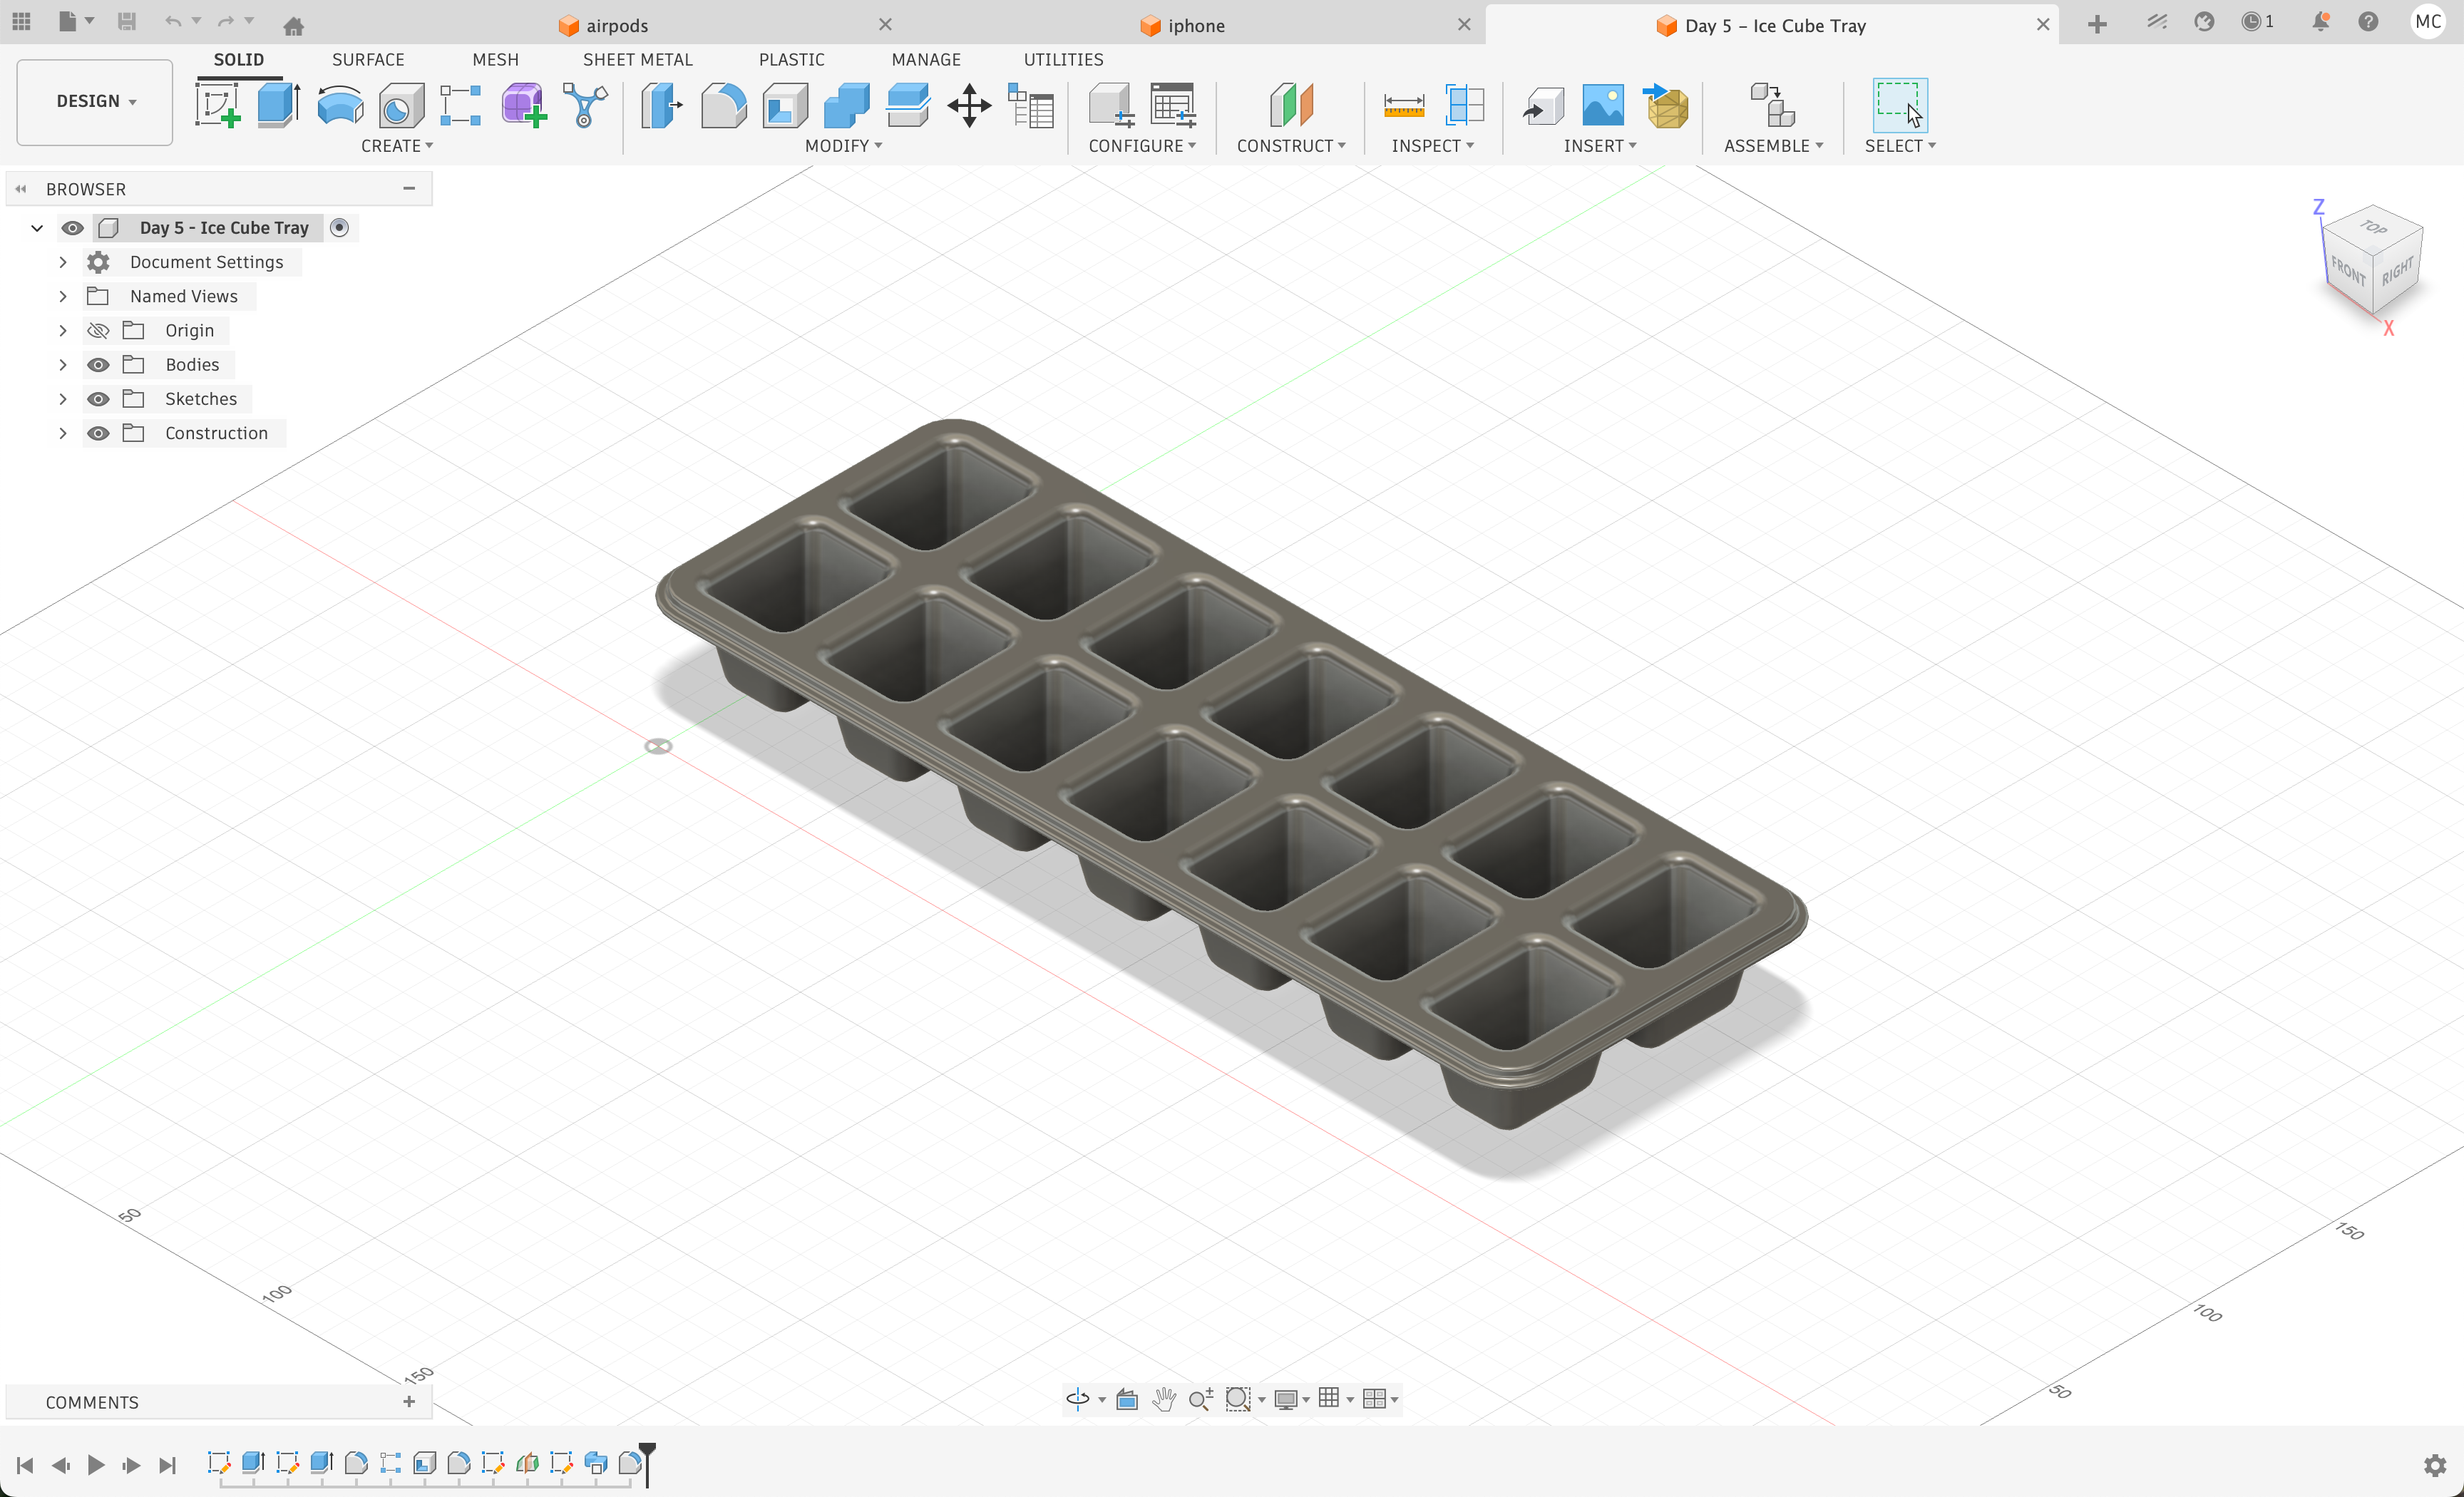This screenshot has width=2464, height=1497.
Task: Switch to the PLASTIC tab
Action: 792,59
